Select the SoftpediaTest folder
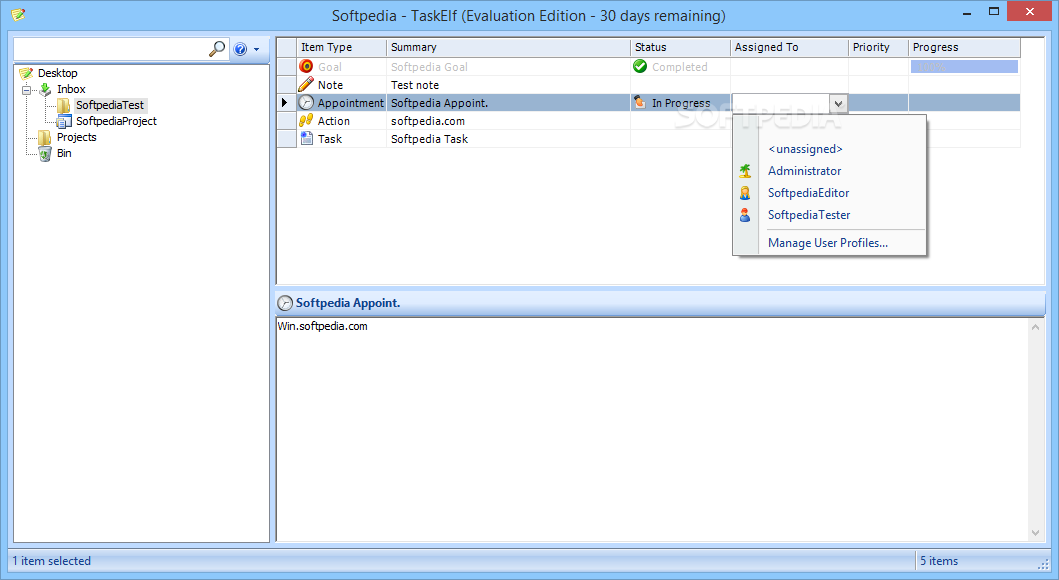Screen dimensions: 1059x580 pyautogui.click(x=110, y=105)
